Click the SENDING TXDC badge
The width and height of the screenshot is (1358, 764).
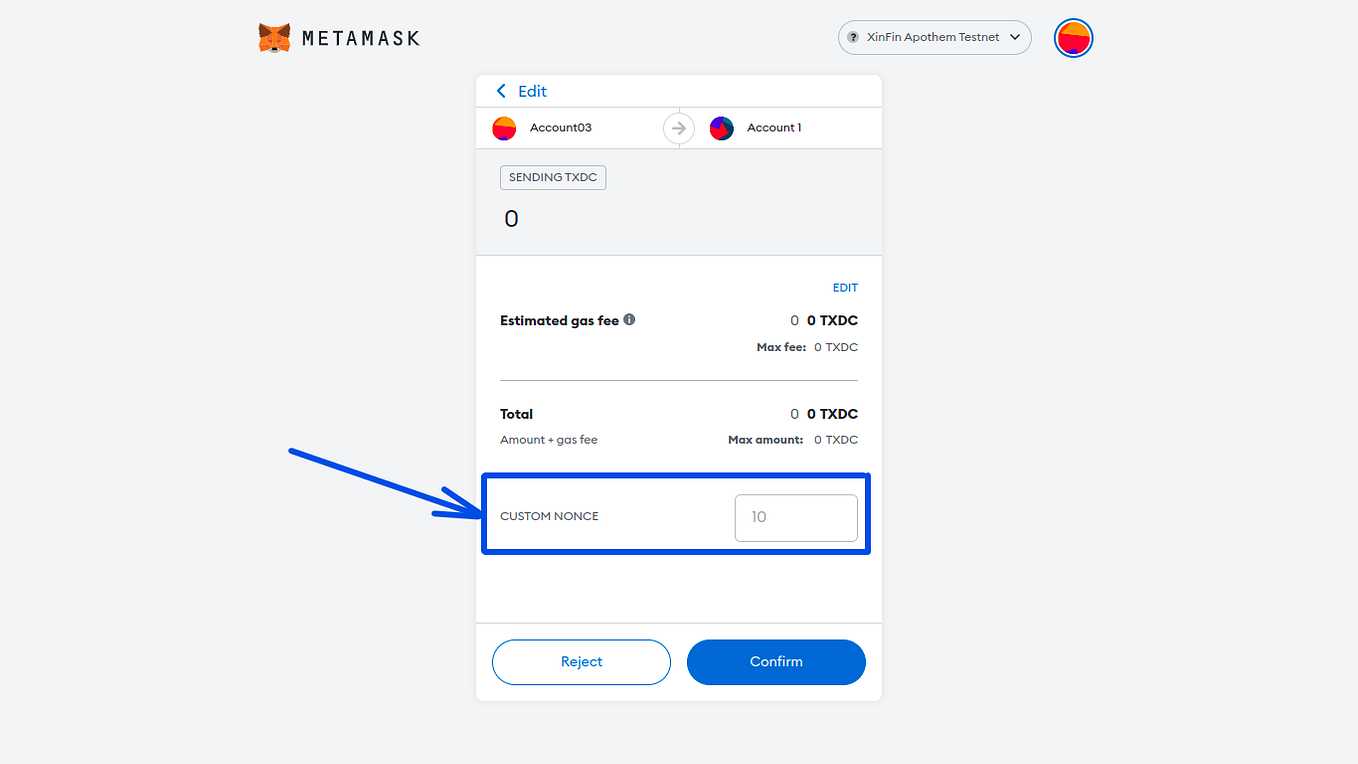553,177
